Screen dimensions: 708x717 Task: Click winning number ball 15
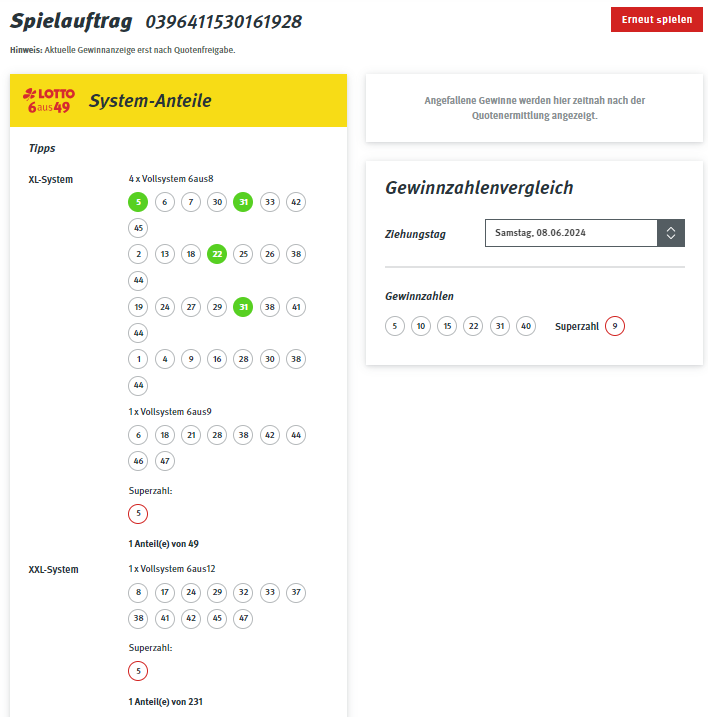pyautogui.click(x=447, y=326)
